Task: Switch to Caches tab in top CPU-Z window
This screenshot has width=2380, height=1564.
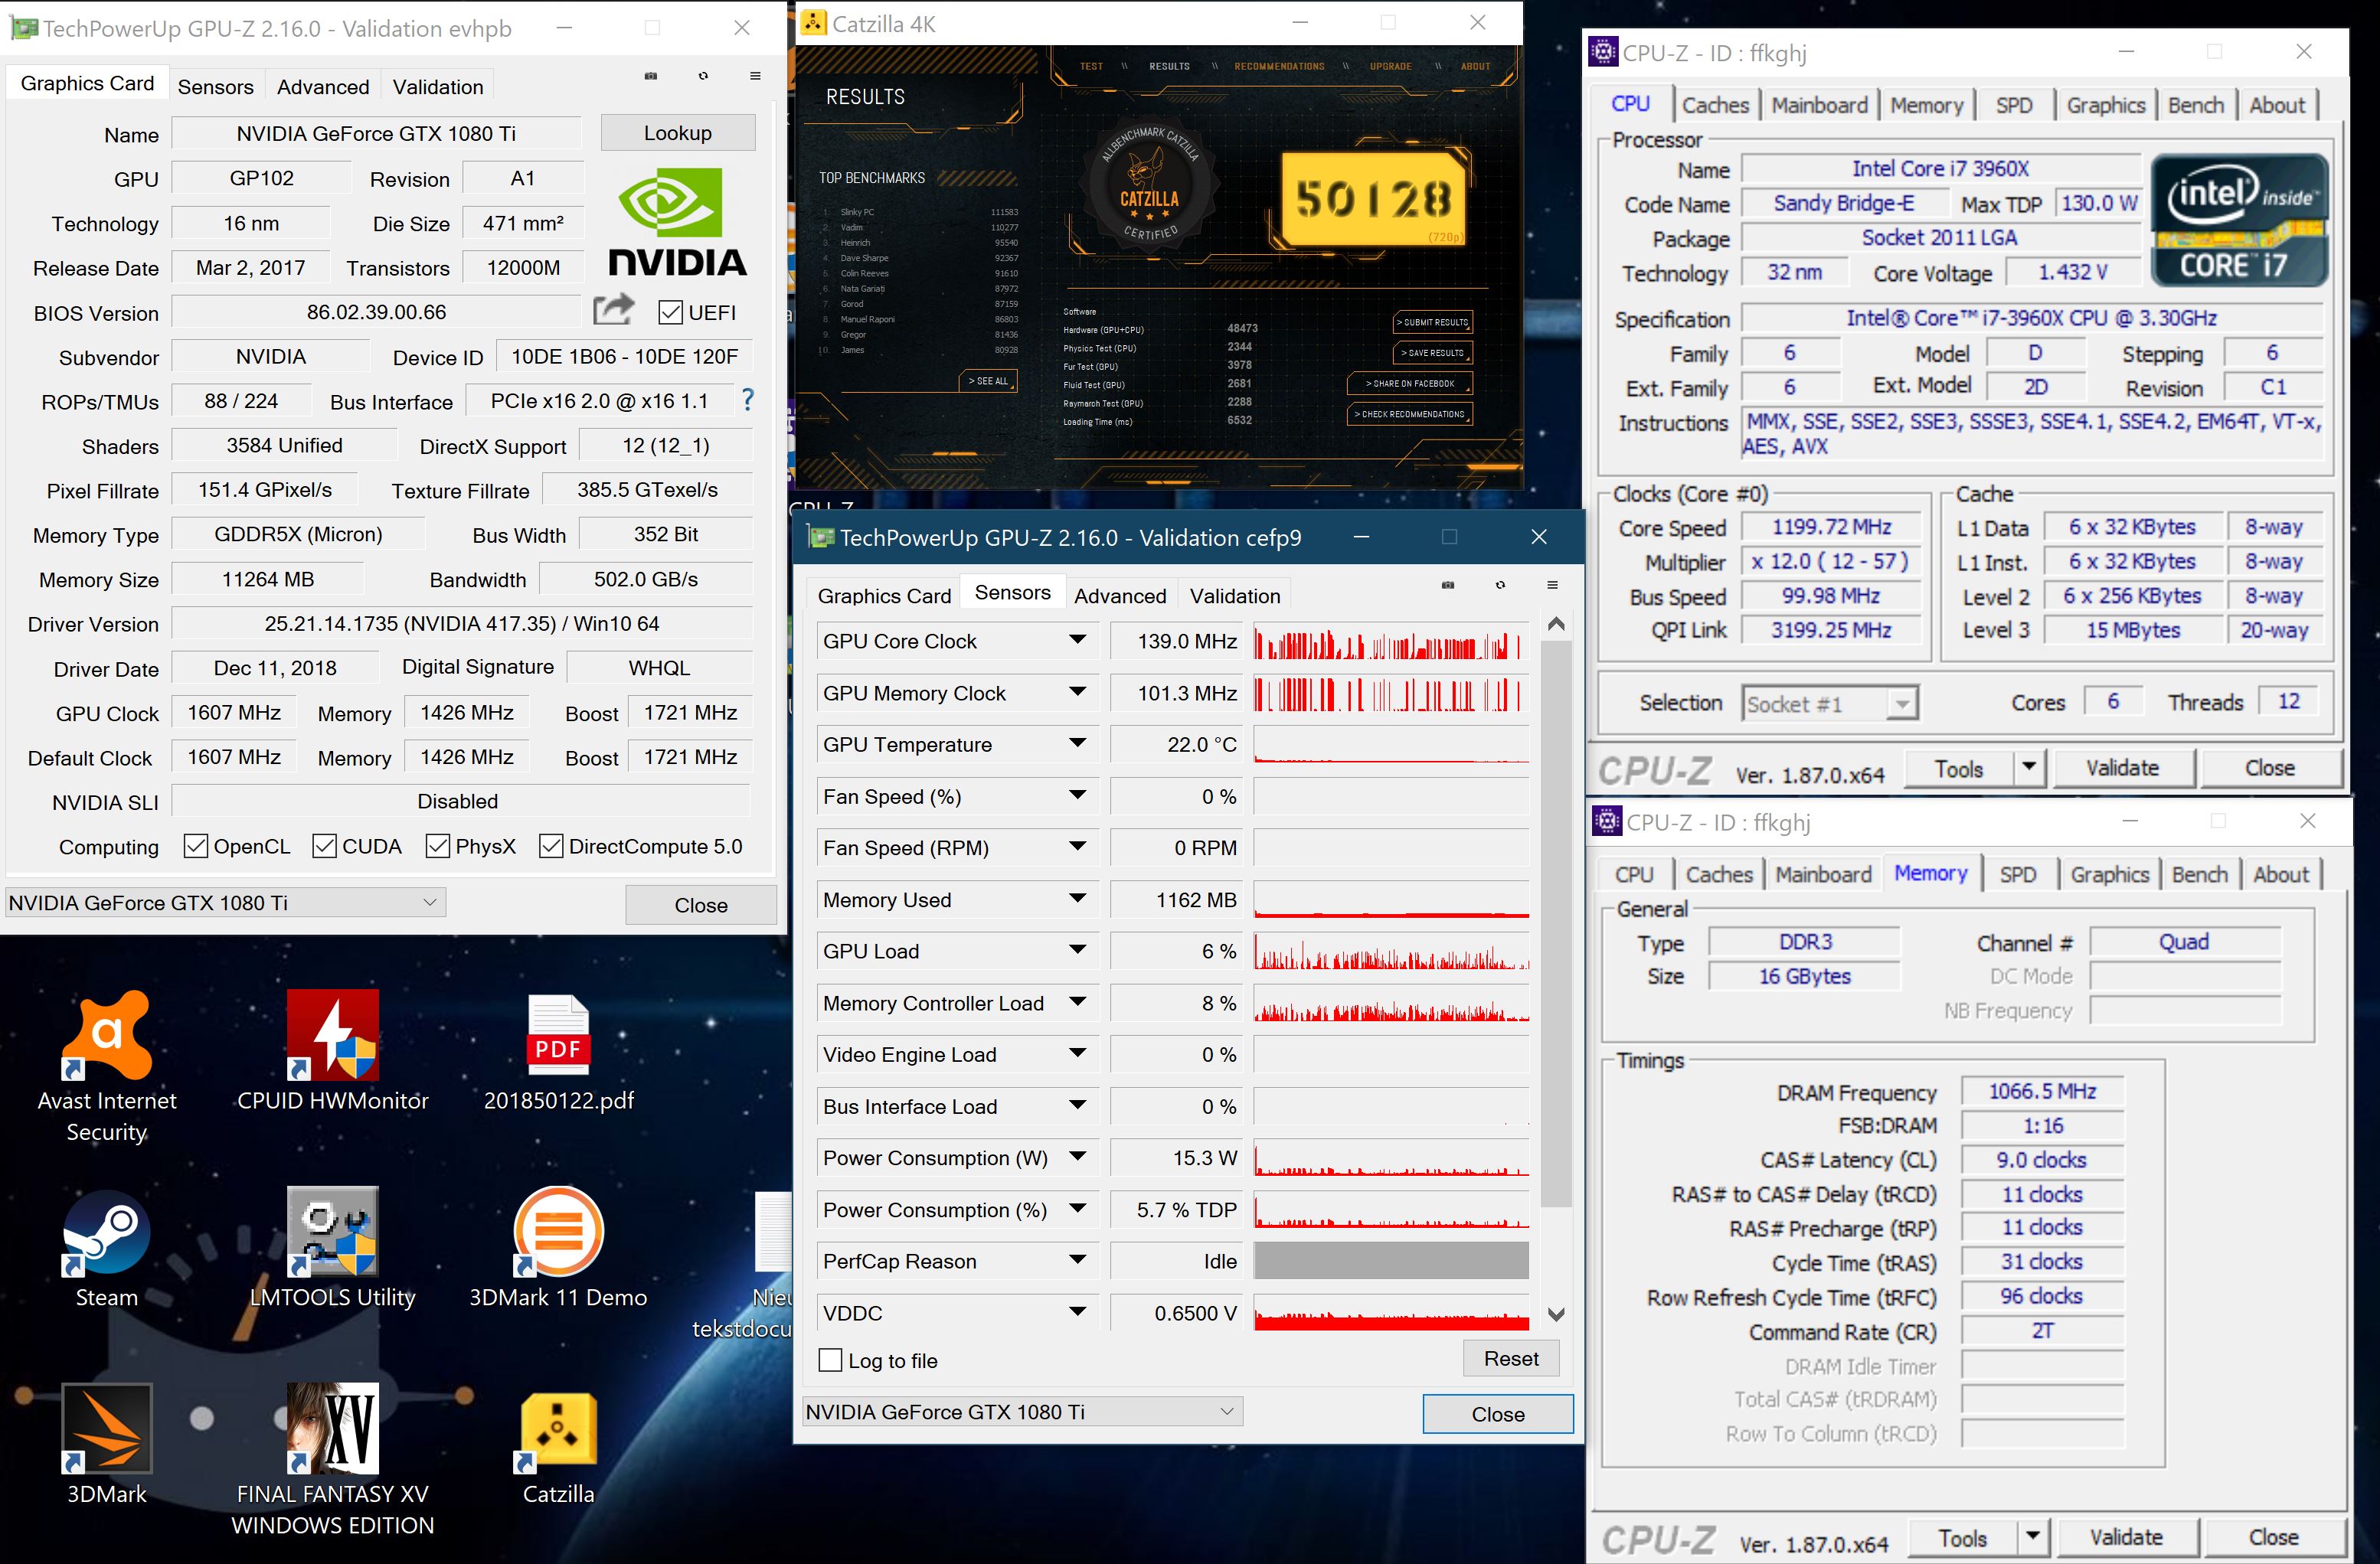Action: tap(1715, 105)
